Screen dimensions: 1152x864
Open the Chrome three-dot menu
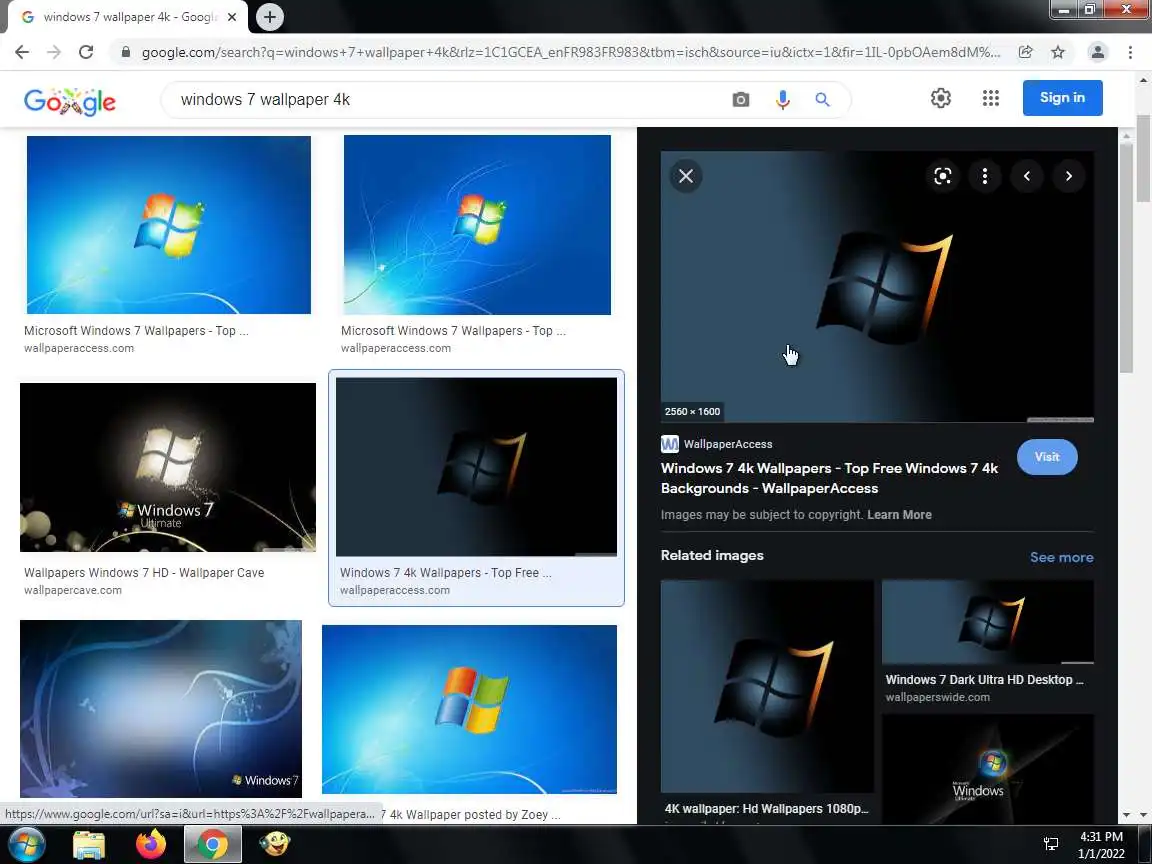coord(1130,52)
